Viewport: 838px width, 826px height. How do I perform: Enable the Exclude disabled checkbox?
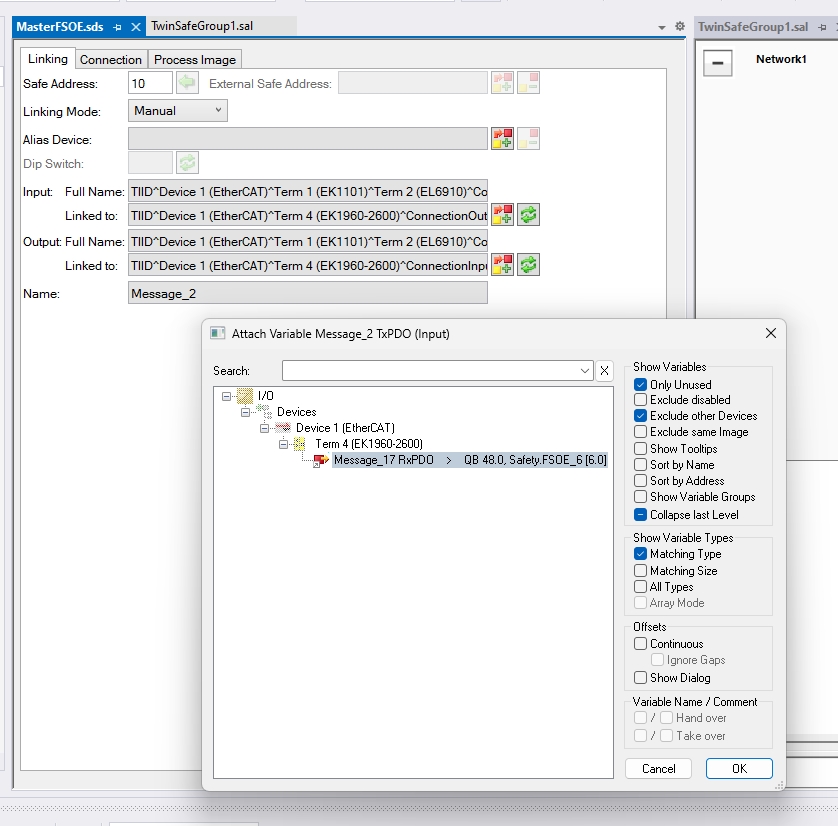641,400
